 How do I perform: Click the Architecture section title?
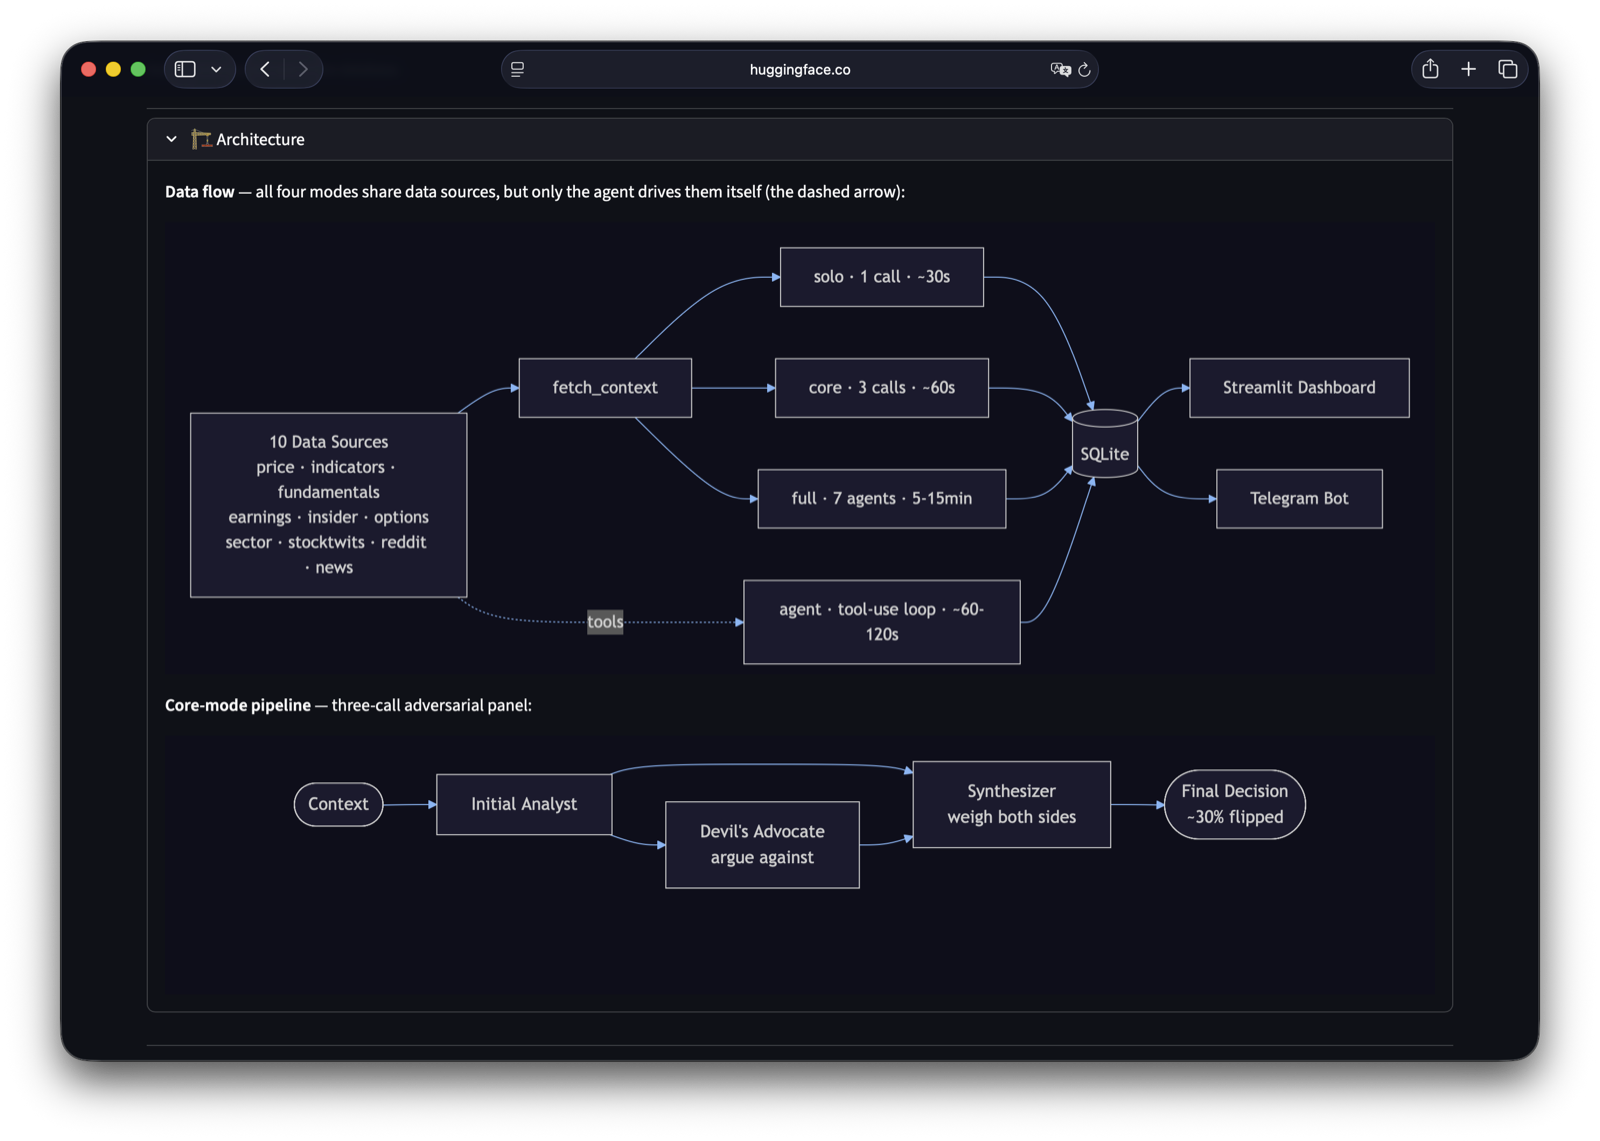click(x=260, y=139)
